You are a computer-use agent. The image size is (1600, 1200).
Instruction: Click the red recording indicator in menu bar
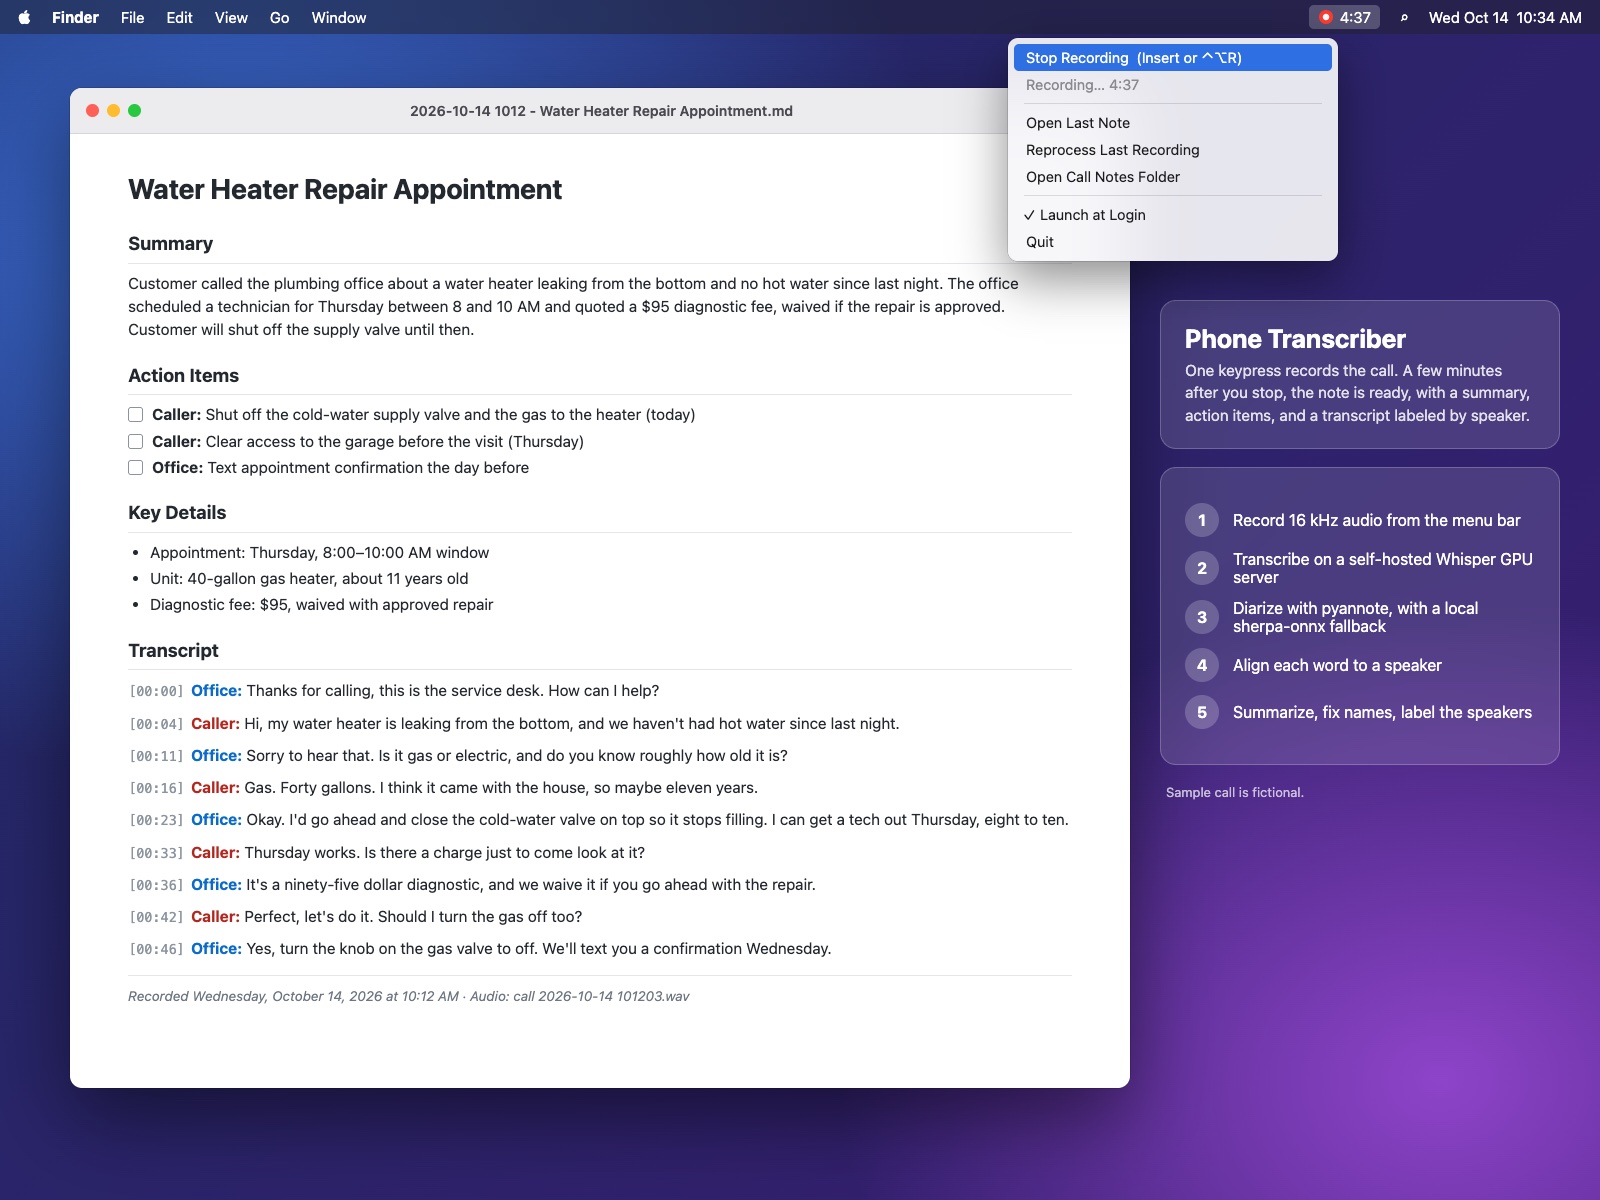1326,17
